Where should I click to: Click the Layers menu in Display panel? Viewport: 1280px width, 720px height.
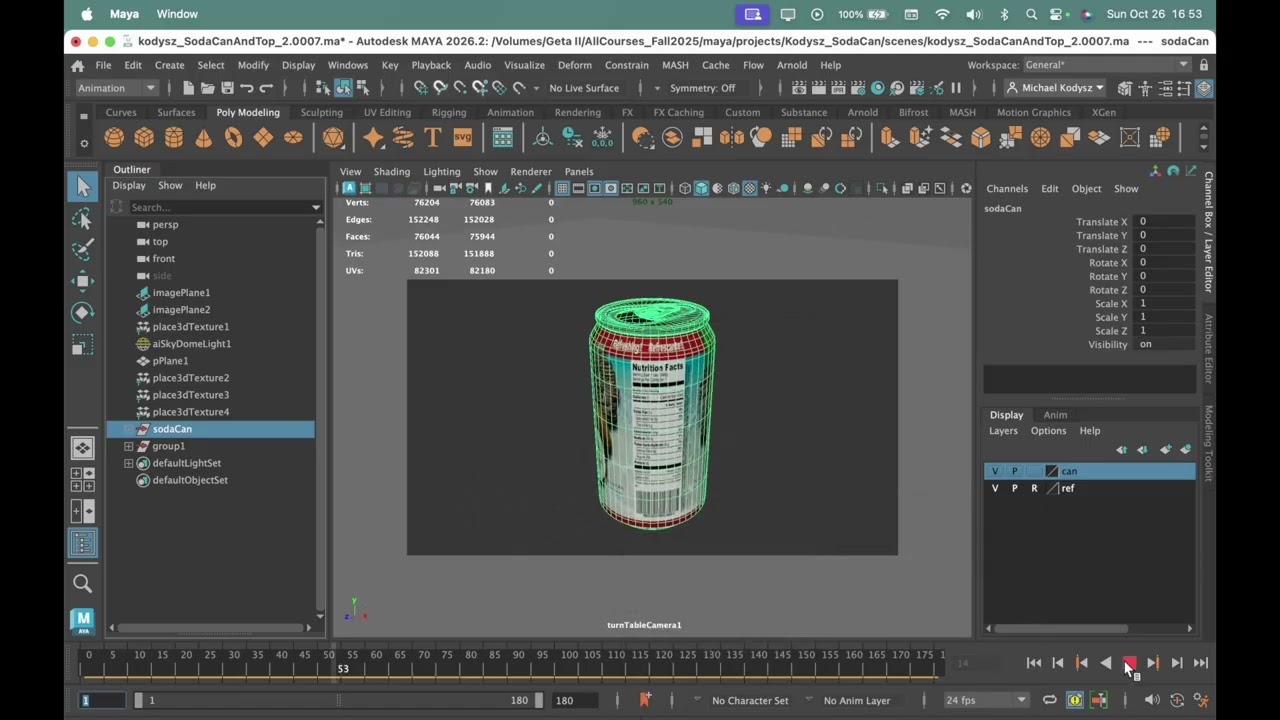(x=1003, y=431)
